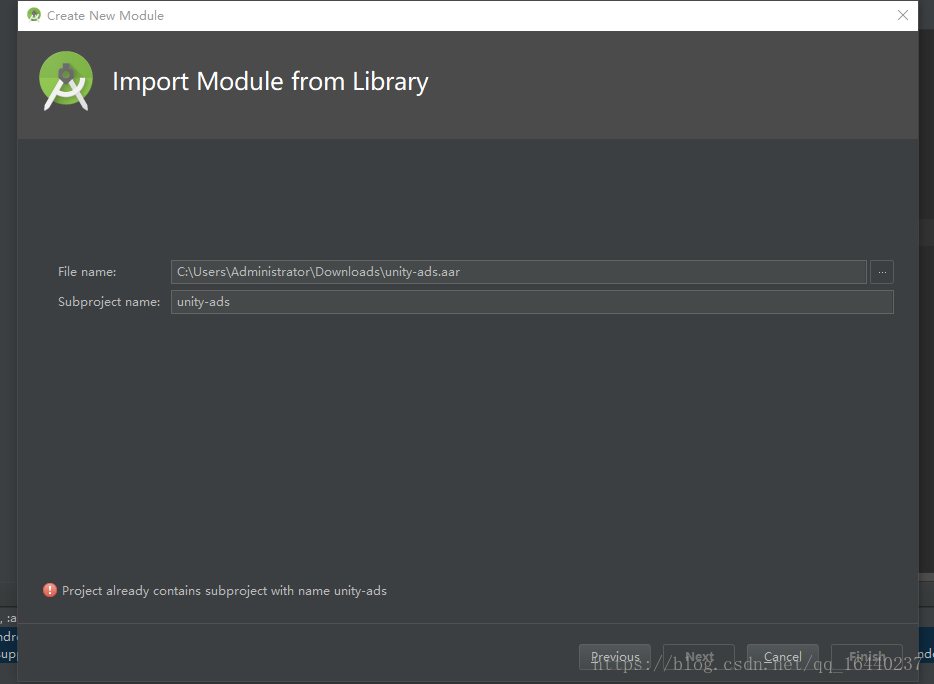Click the small Android Studio title bar icon

(x=34, y=15)
